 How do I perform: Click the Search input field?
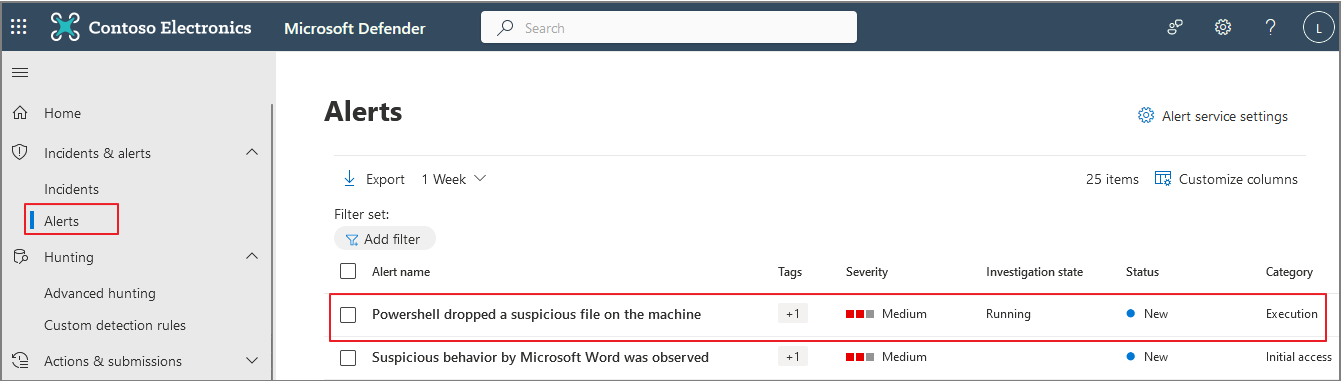(669, 28)
